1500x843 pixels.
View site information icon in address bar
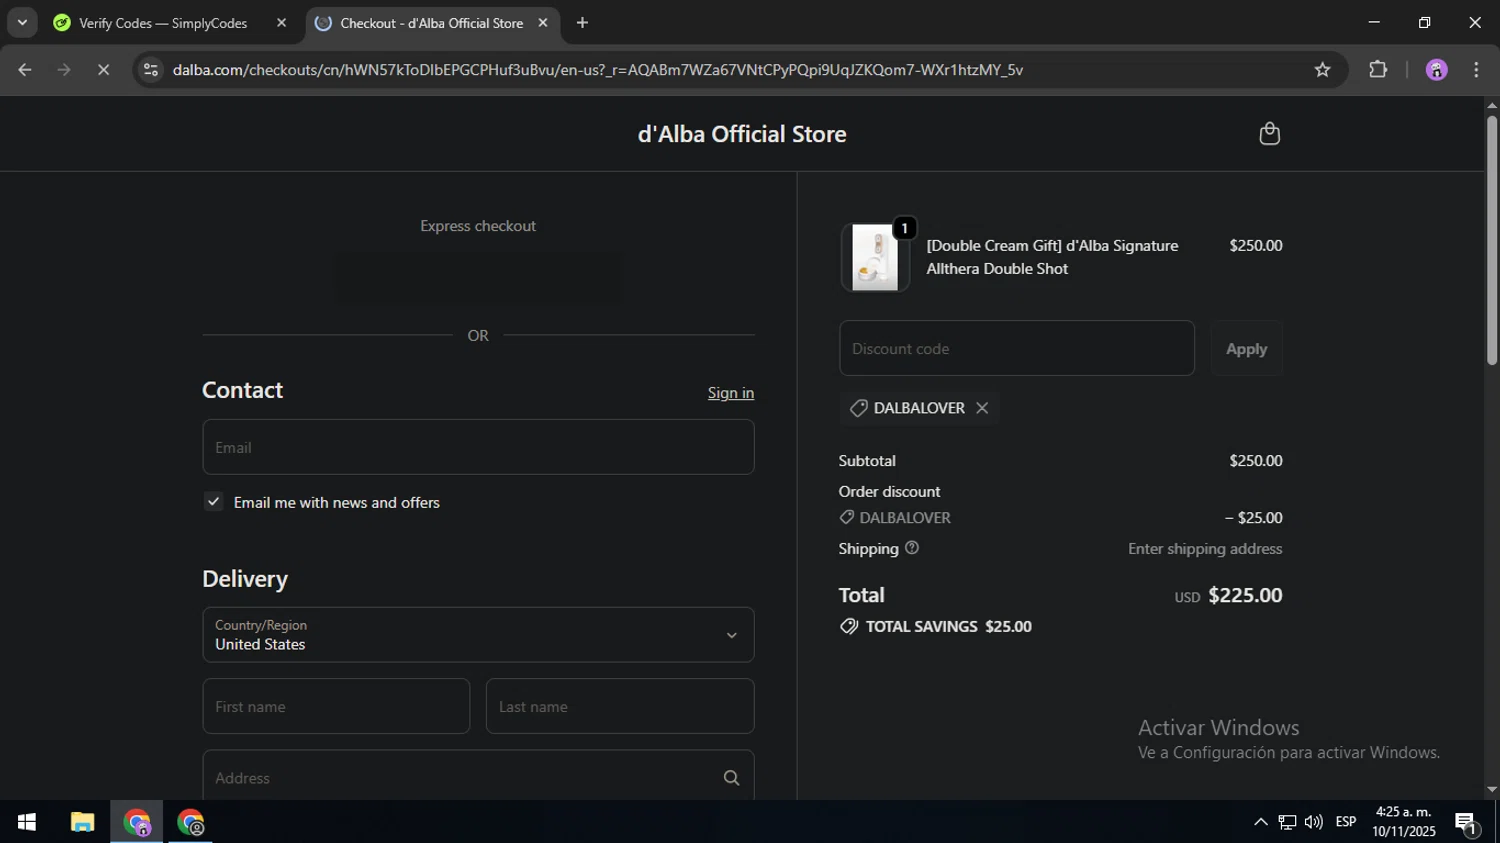click(151, 70)
